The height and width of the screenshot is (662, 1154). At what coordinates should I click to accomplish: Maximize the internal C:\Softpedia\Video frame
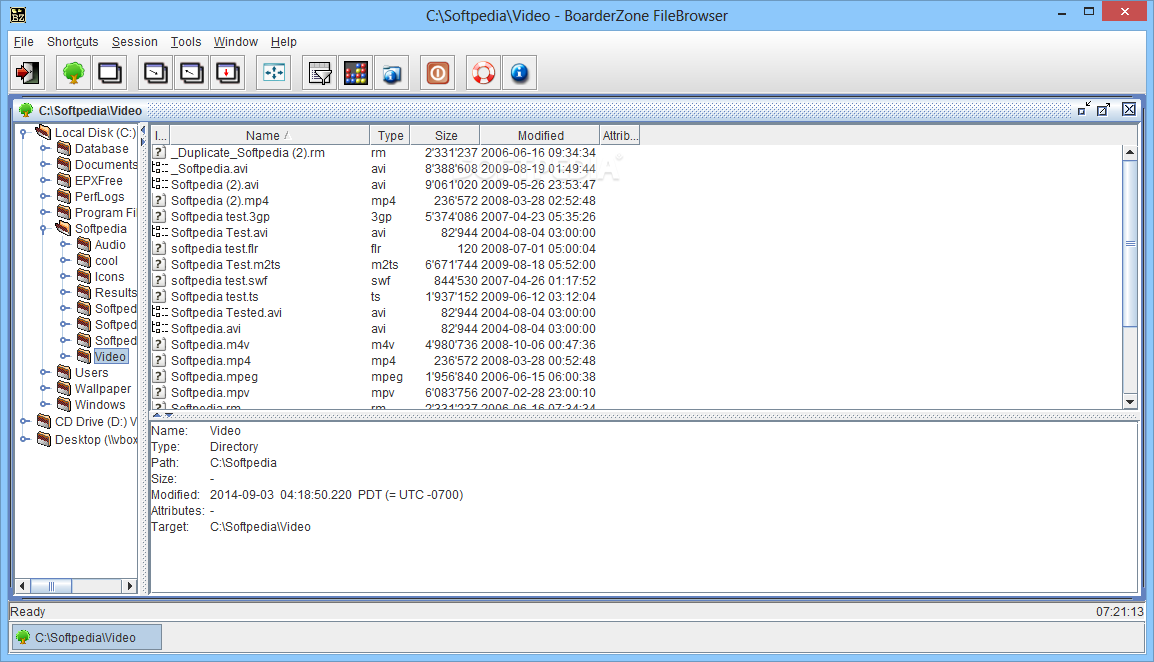point(1103,110)
